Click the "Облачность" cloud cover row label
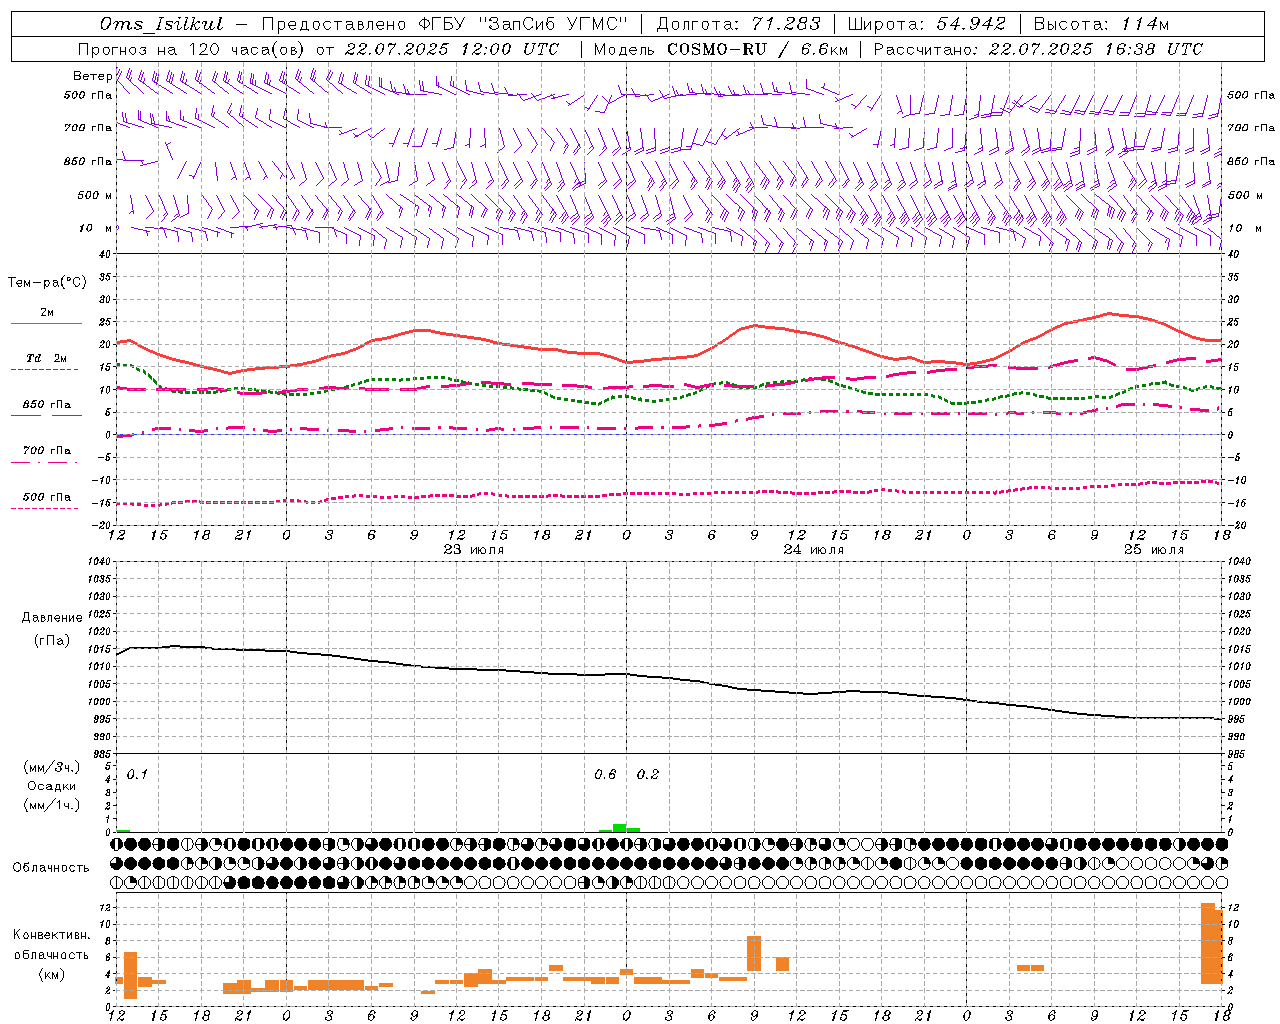Viewport: 1280px width, 1024px height. 51,868
